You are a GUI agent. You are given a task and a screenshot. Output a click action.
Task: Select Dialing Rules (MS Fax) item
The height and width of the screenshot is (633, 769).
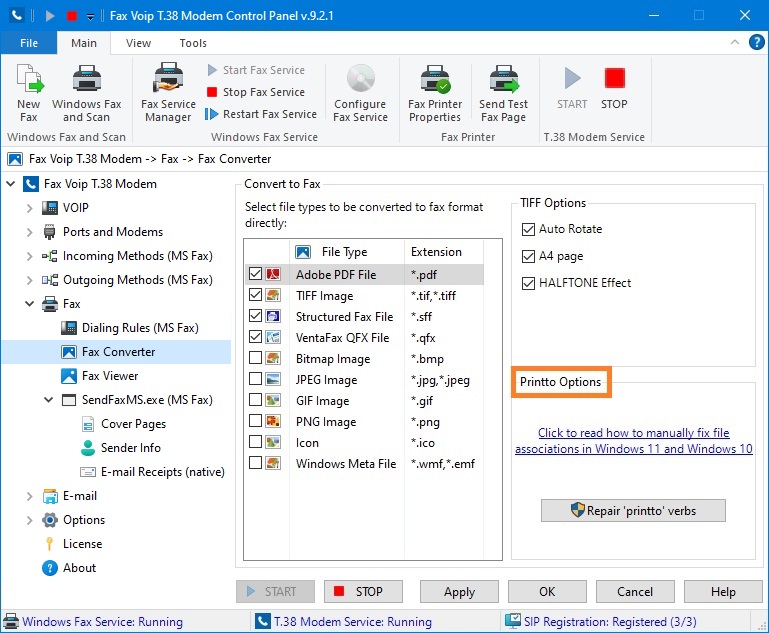[x=130, y=328]
